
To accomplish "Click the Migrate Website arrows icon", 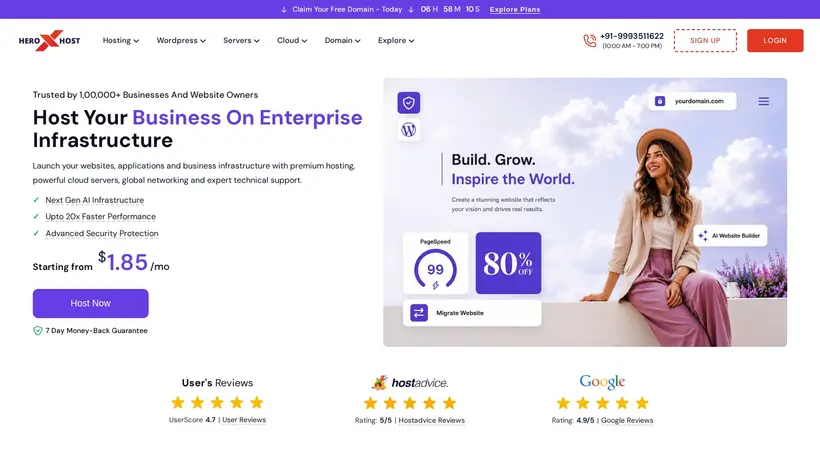I will click(x=418, y=313).
